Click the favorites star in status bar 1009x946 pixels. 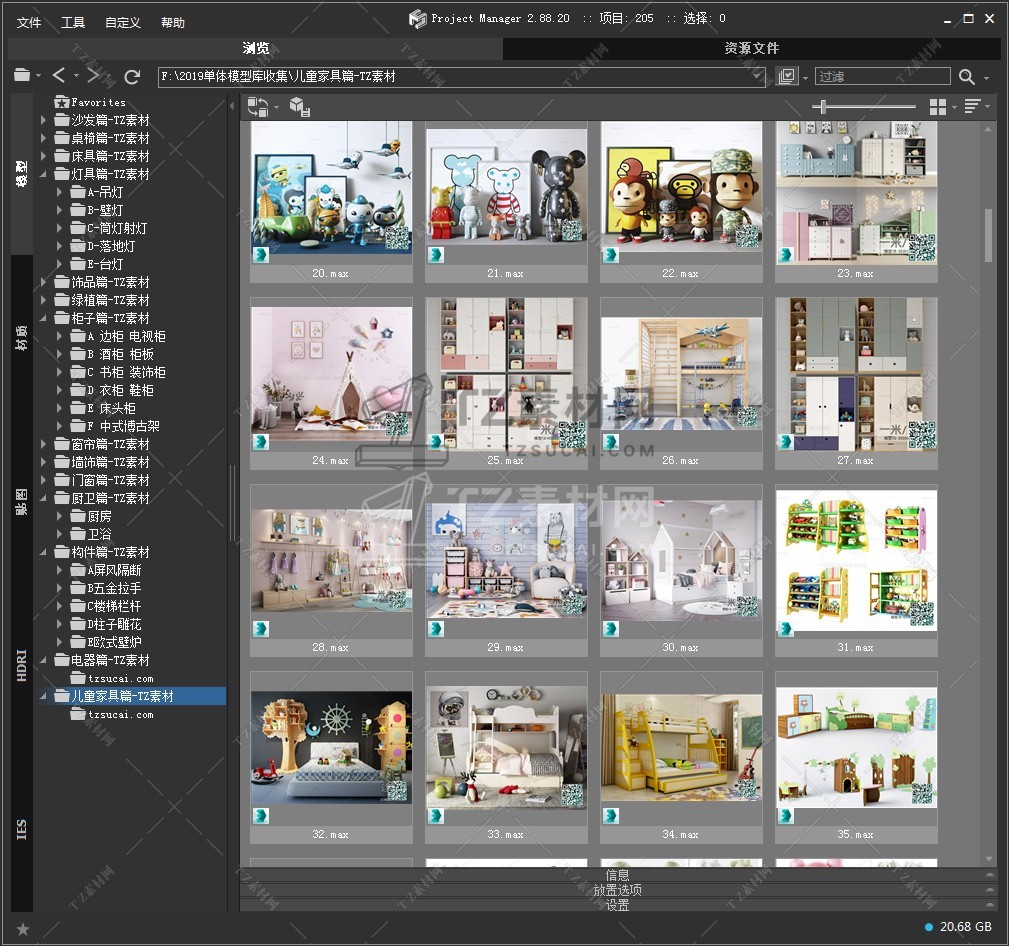tap(23, 929)
